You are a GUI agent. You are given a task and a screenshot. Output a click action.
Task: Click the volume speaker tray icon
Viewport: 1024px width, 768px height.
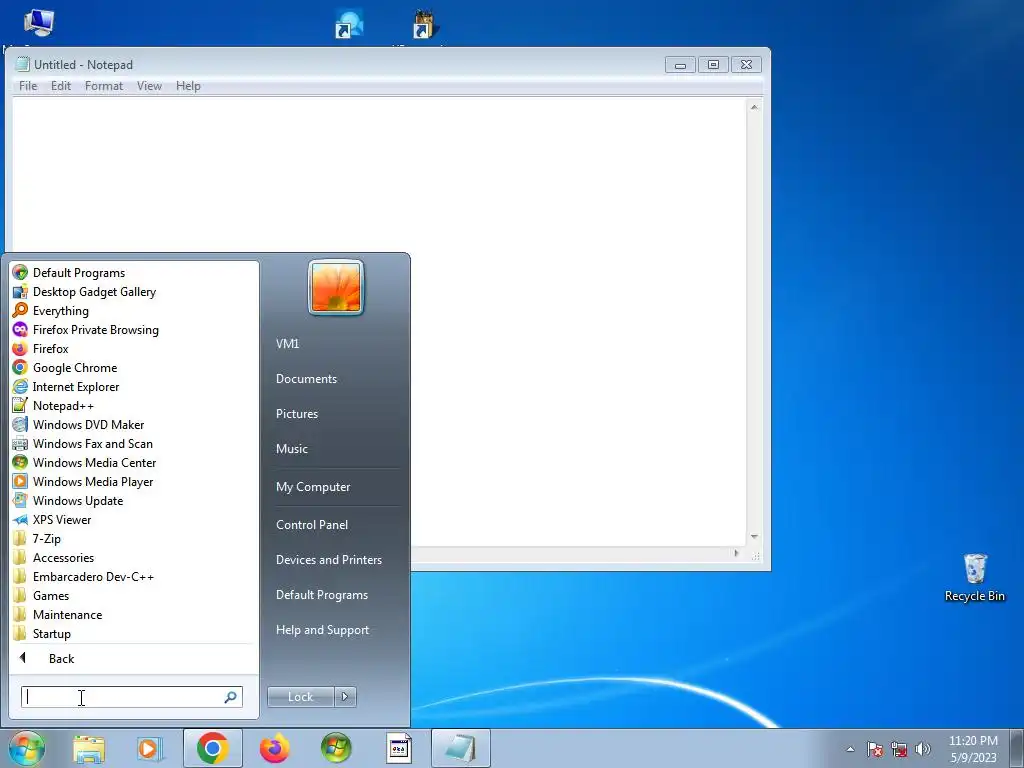pos(922,749)
